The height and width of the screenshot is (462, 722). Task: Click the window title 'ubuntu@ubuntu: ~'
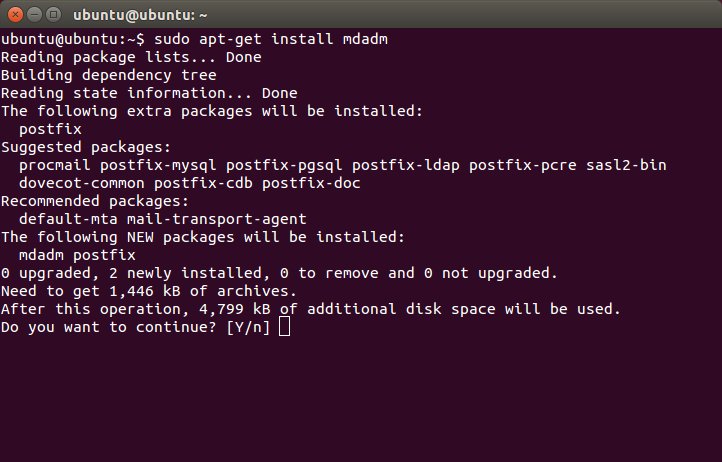point(140,15)
